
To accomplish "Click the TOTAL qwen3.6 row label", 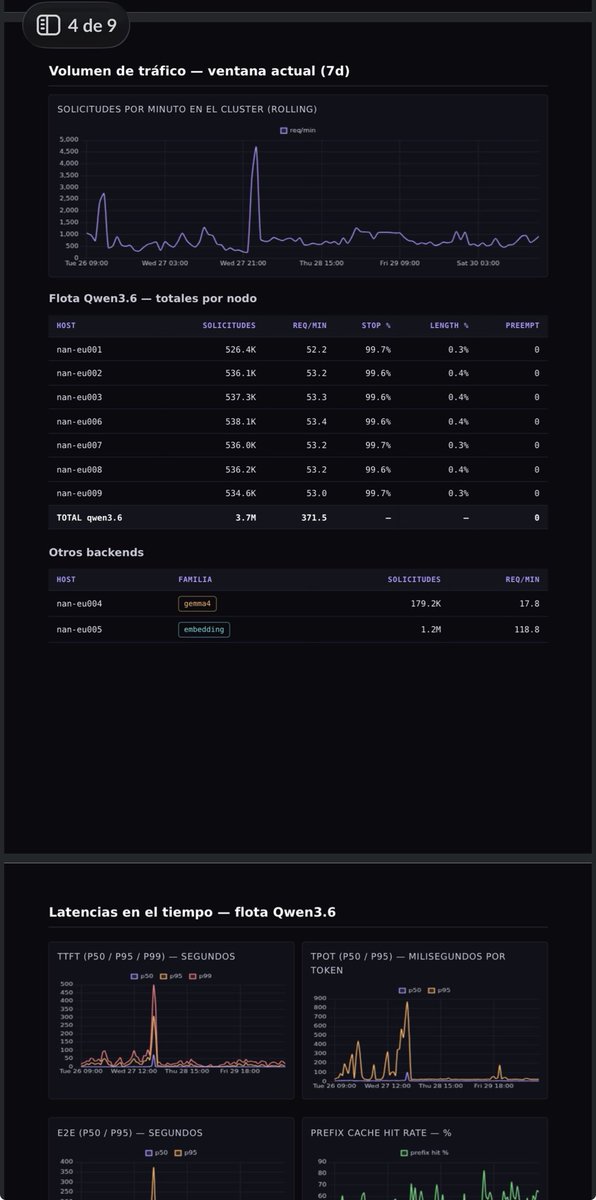I will [x=89, y=518].
